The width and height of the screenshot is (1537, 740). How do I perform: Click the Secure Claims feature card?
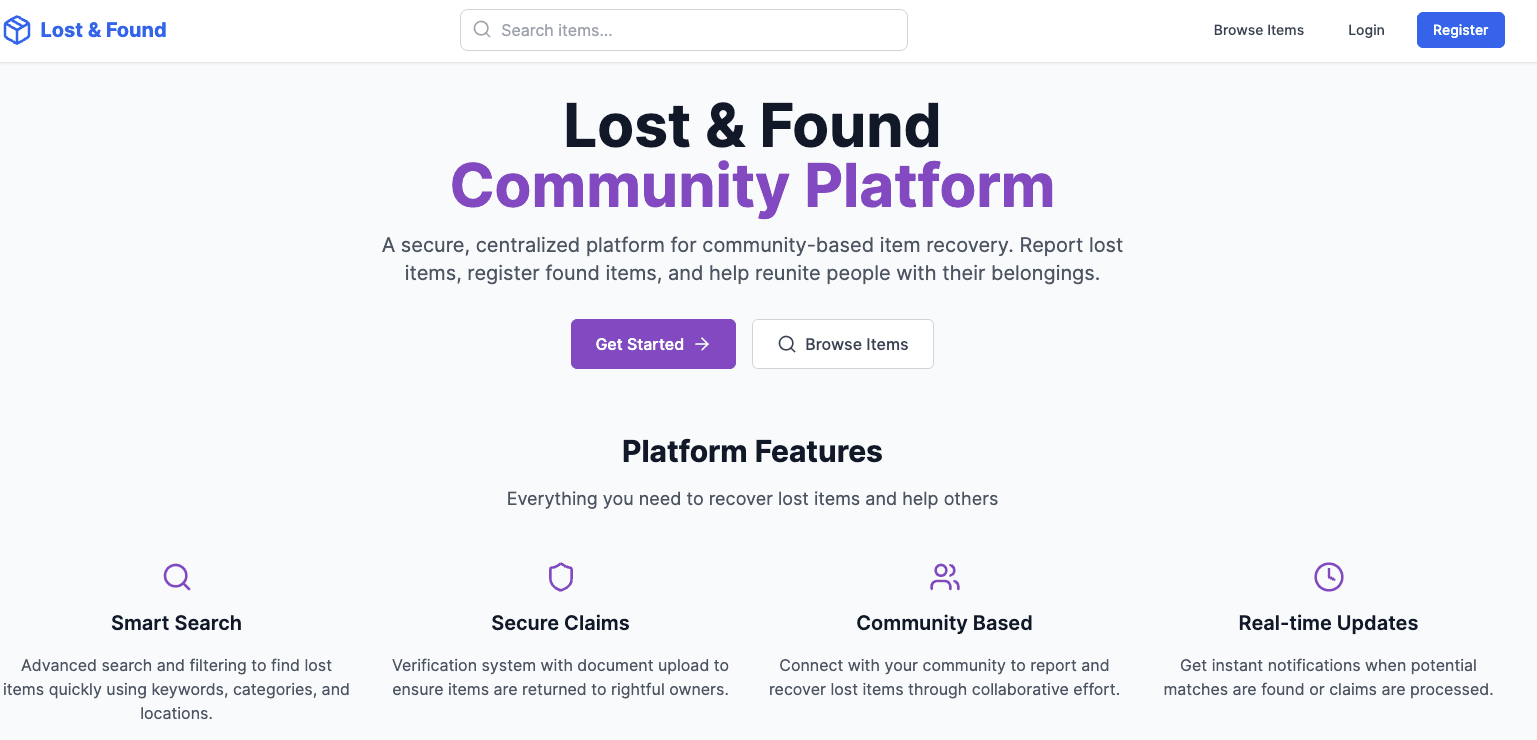point(560,645)
